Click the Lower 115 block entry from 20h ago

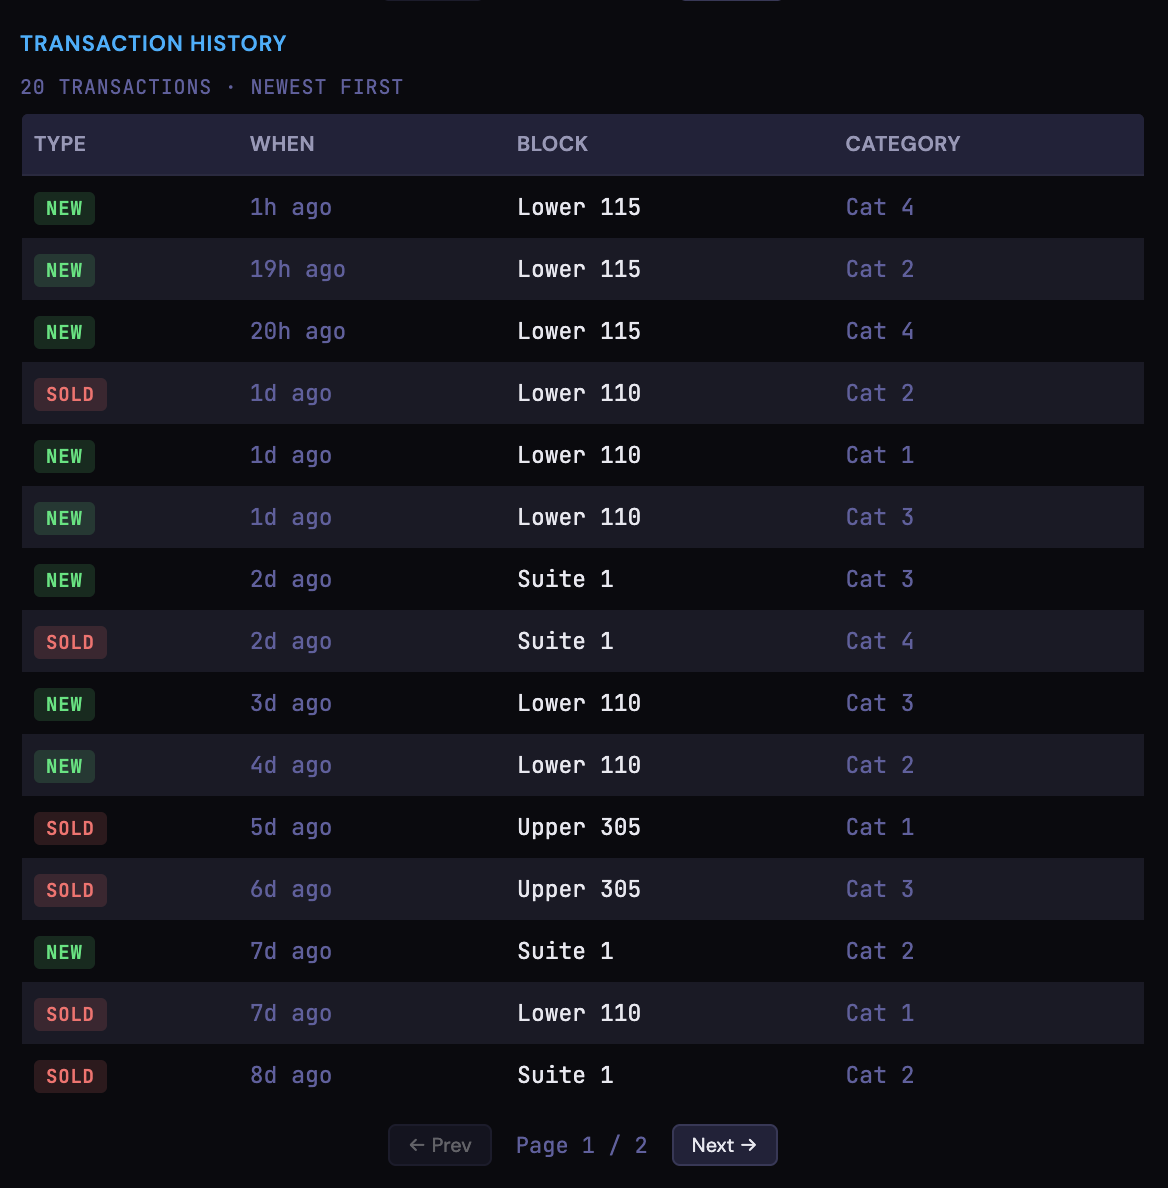(579, 331)
